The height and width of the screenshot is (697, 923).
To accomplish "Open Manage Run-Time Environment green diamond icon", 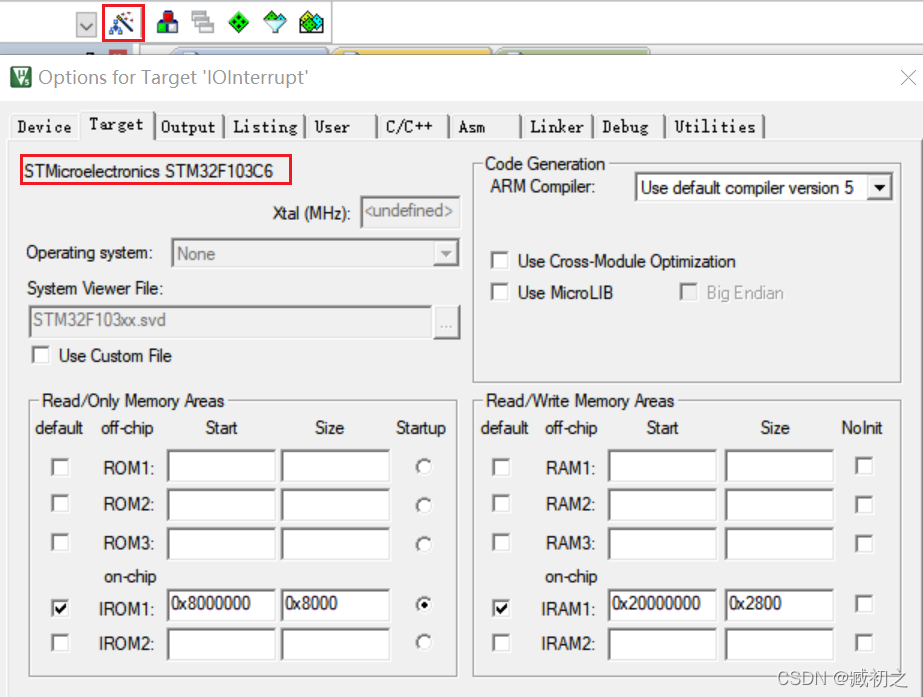I will tap(238, 23).
